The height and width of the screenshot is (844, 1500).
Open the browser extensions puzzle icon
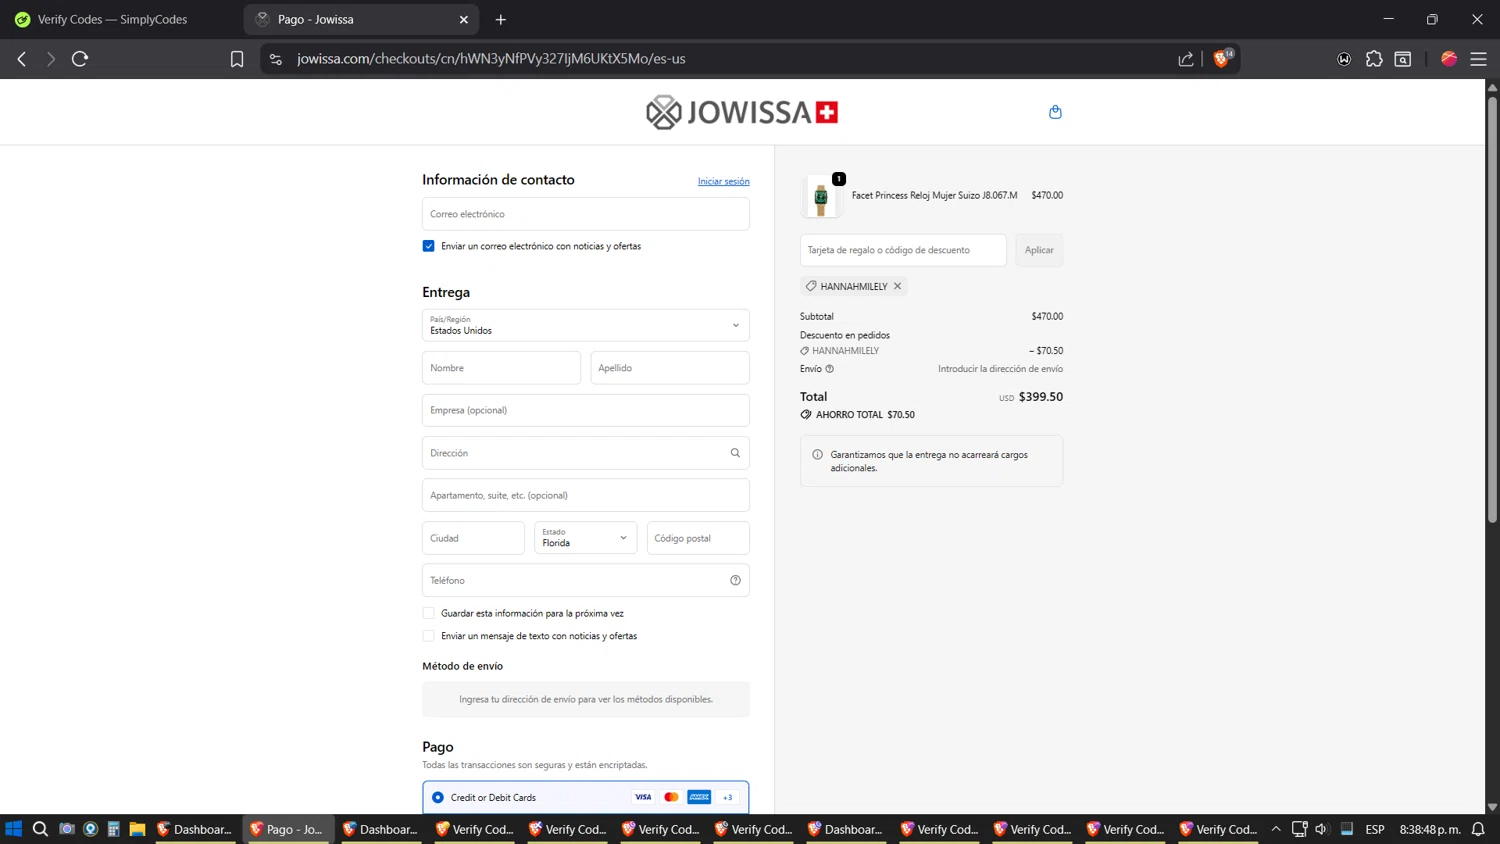click(x=1374, y=59)
